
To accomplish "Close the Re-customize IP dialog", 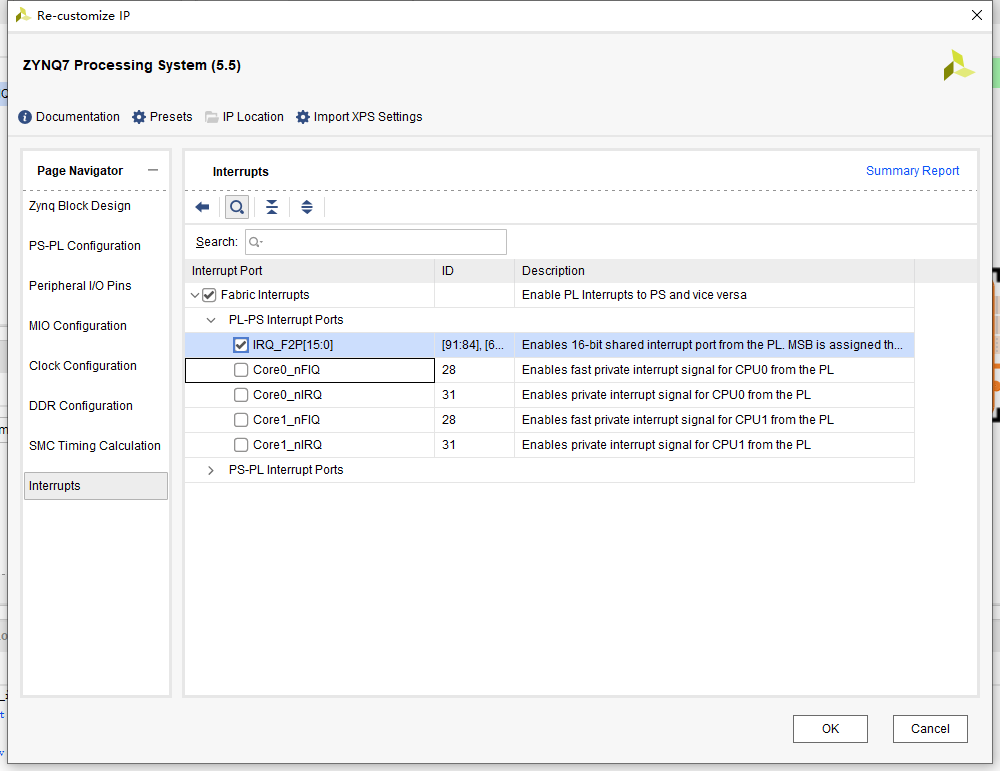I will click(976, 15).
